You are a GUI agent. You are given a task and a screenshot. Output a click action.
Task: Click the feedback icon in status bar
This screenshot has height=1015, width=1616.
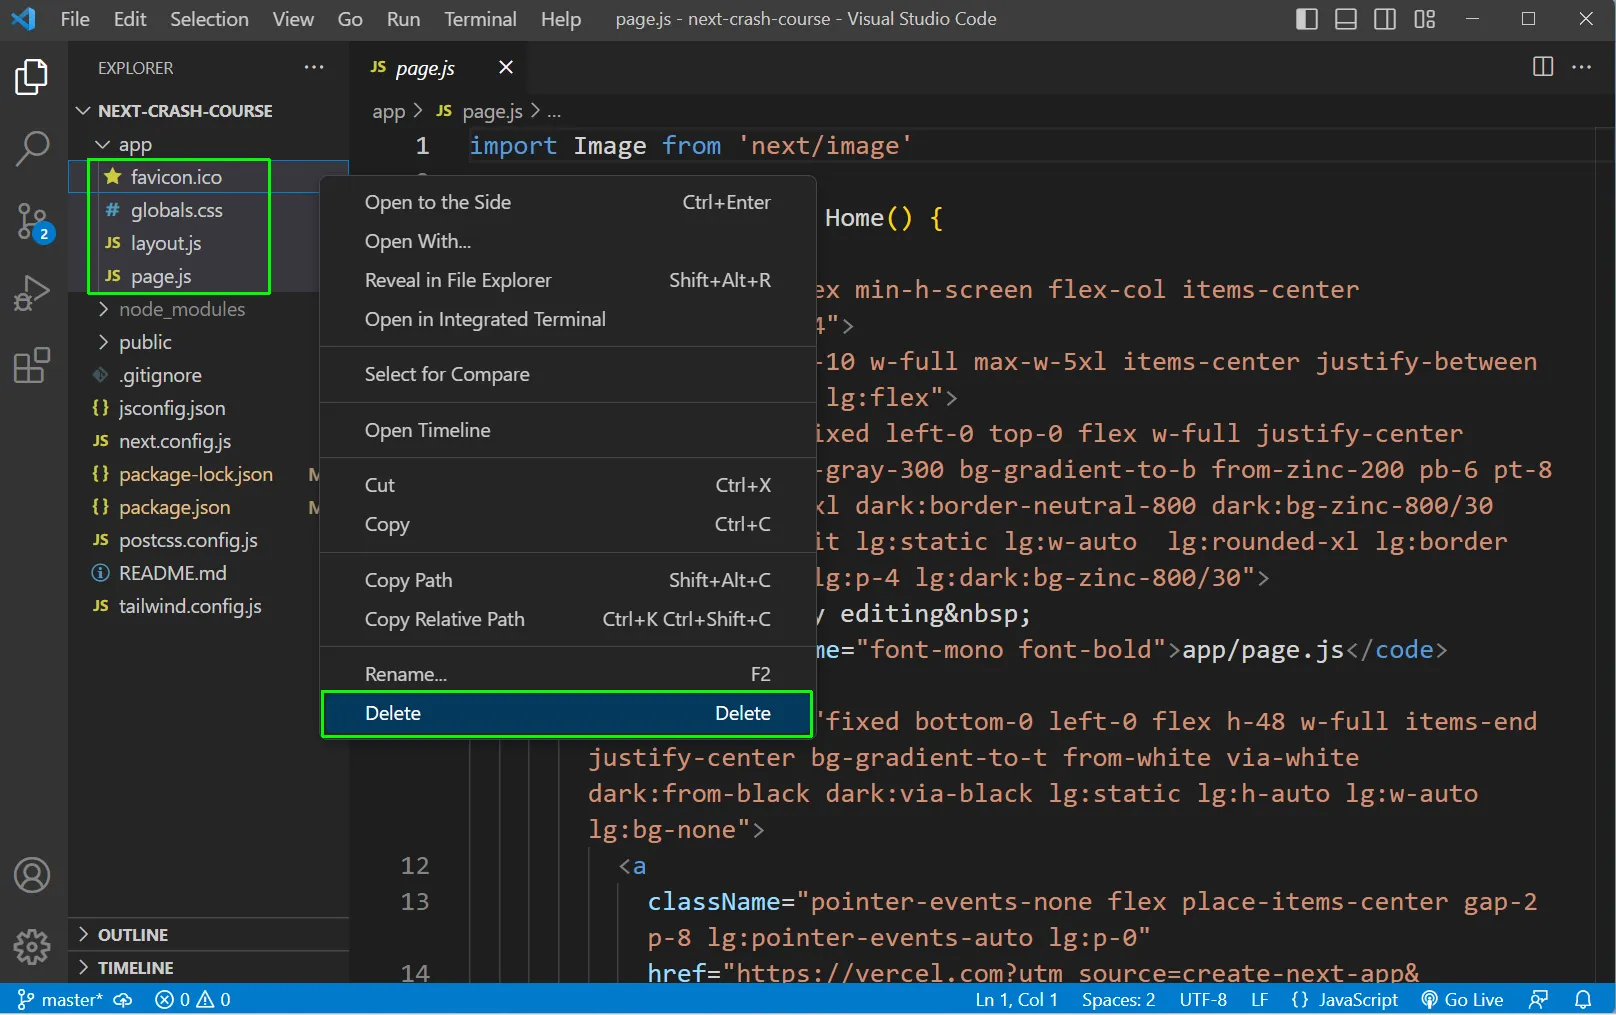[1539, 999]
